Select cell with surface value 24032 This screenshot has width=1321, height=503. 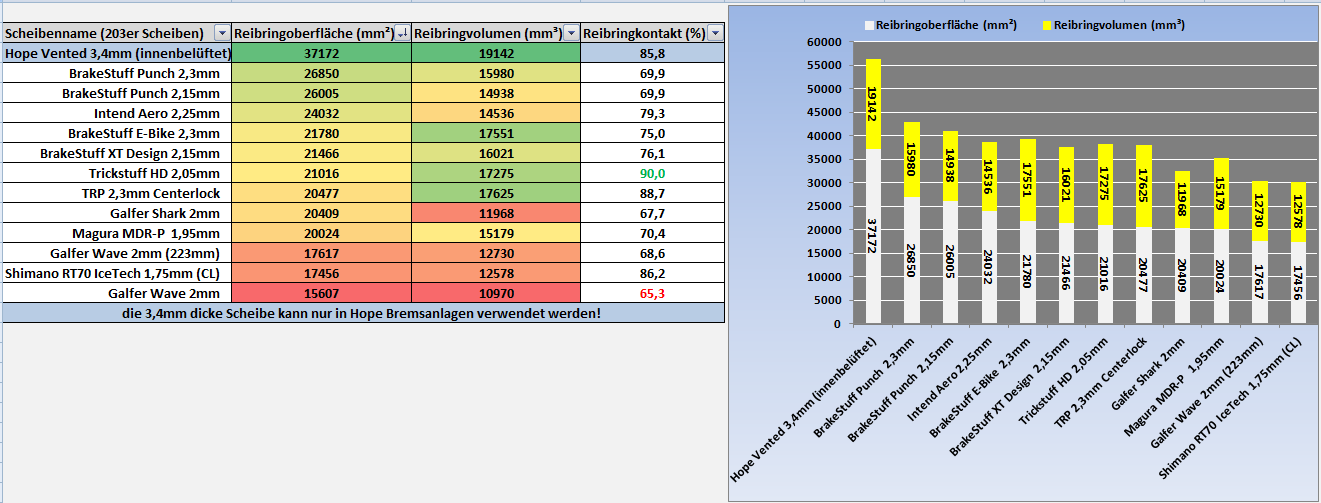[x=321, y=113]
